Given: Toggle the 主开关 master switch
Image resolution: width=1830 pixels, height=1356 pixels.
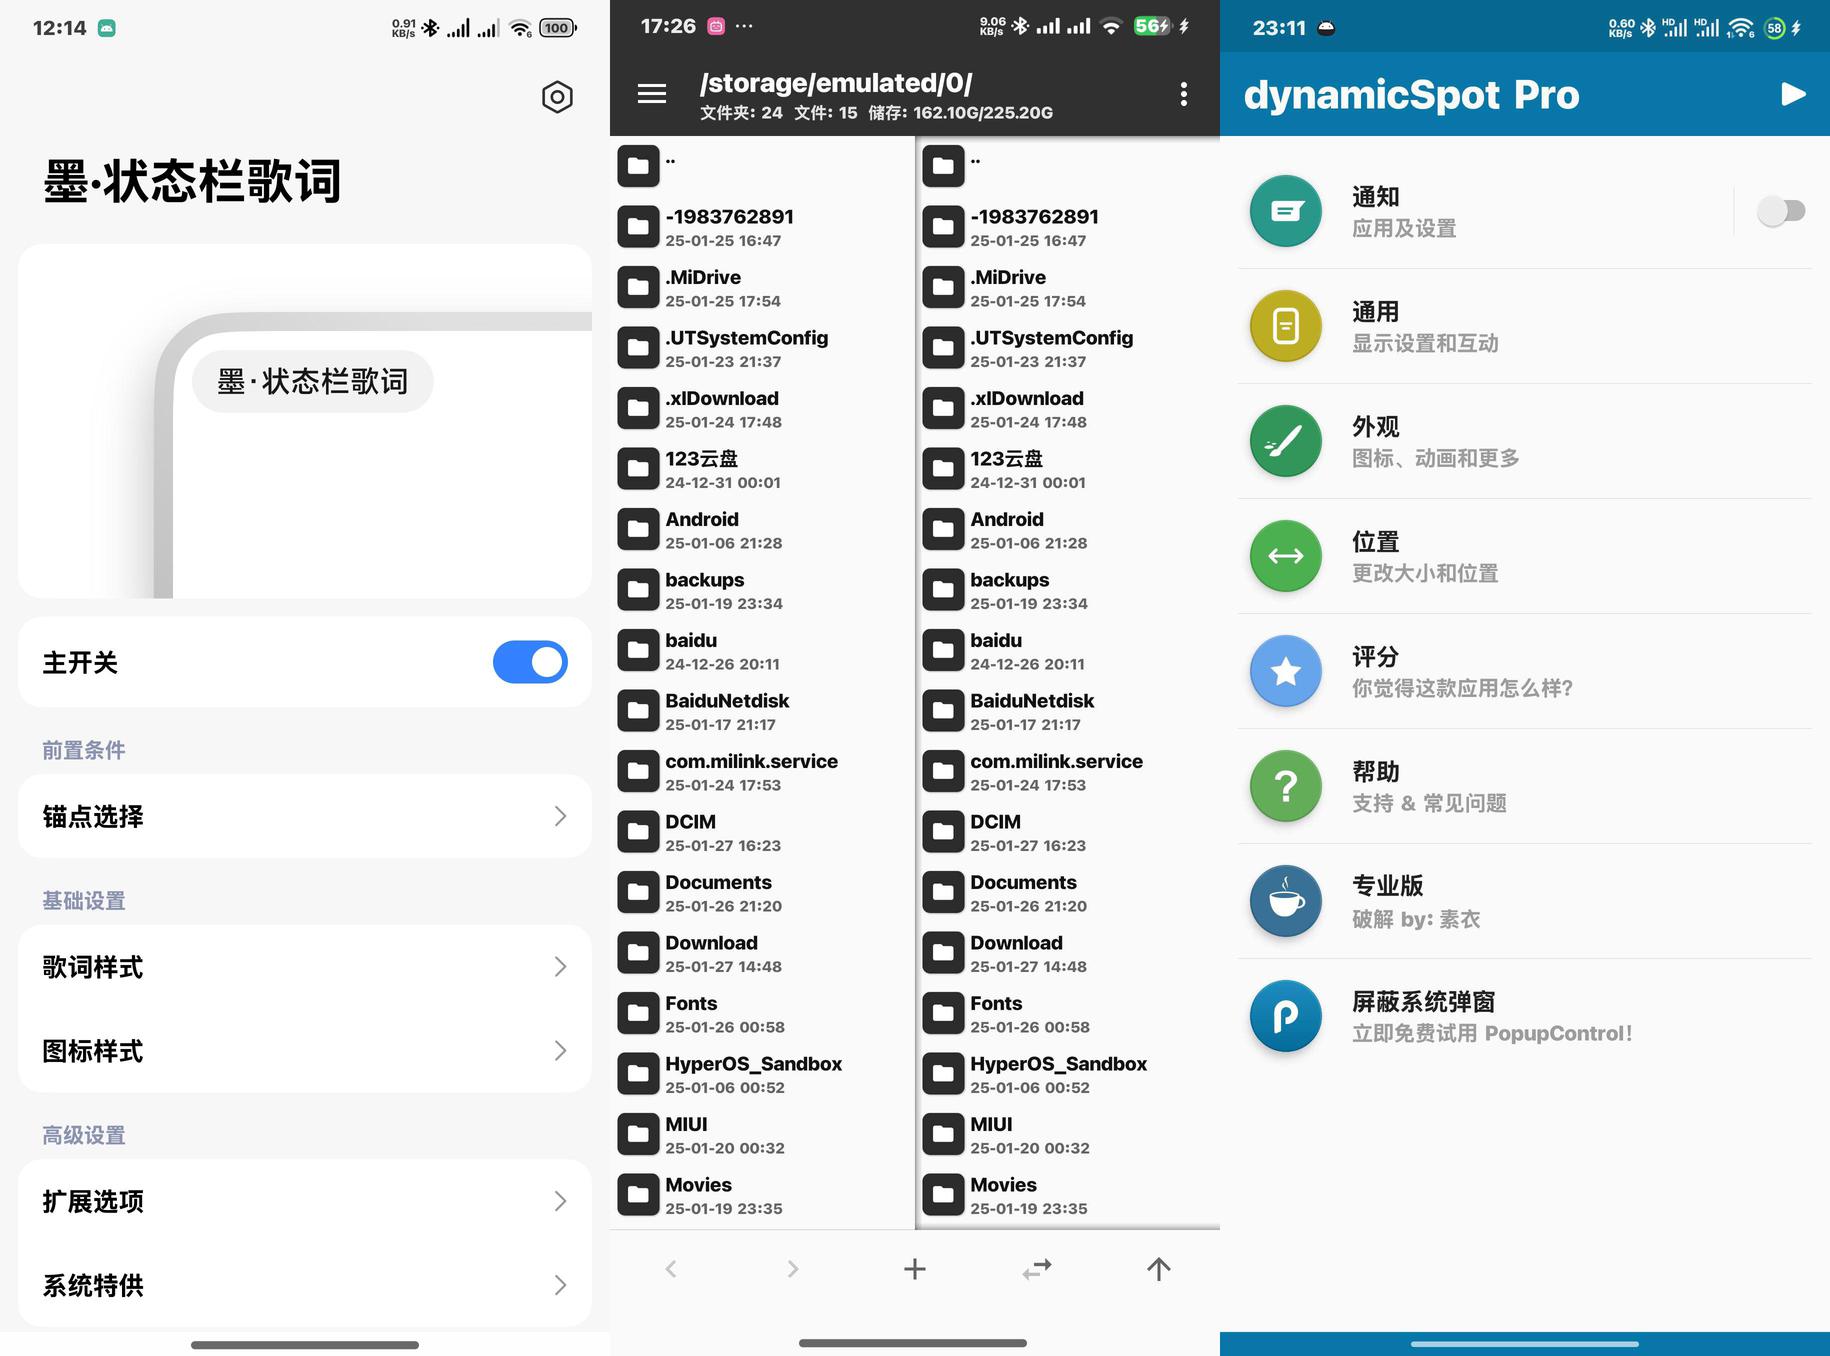Looking at the screenshot, I should (530, 662).
